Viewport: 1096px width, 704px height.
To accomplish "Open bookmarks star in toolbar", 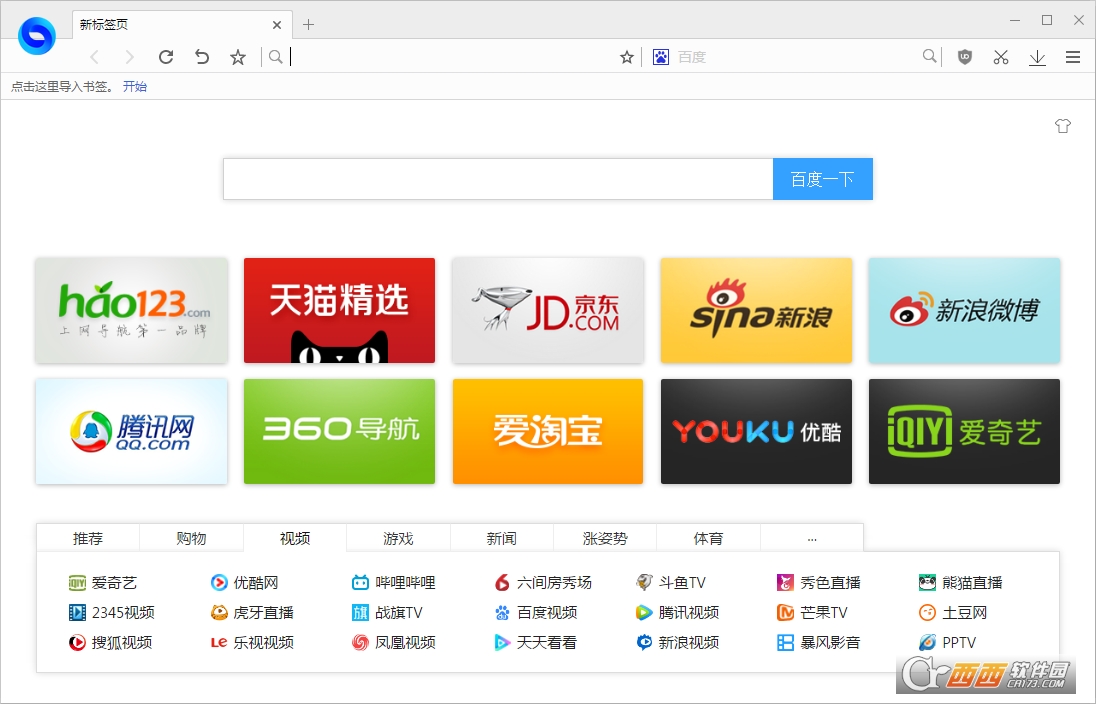I will point(238,57).
